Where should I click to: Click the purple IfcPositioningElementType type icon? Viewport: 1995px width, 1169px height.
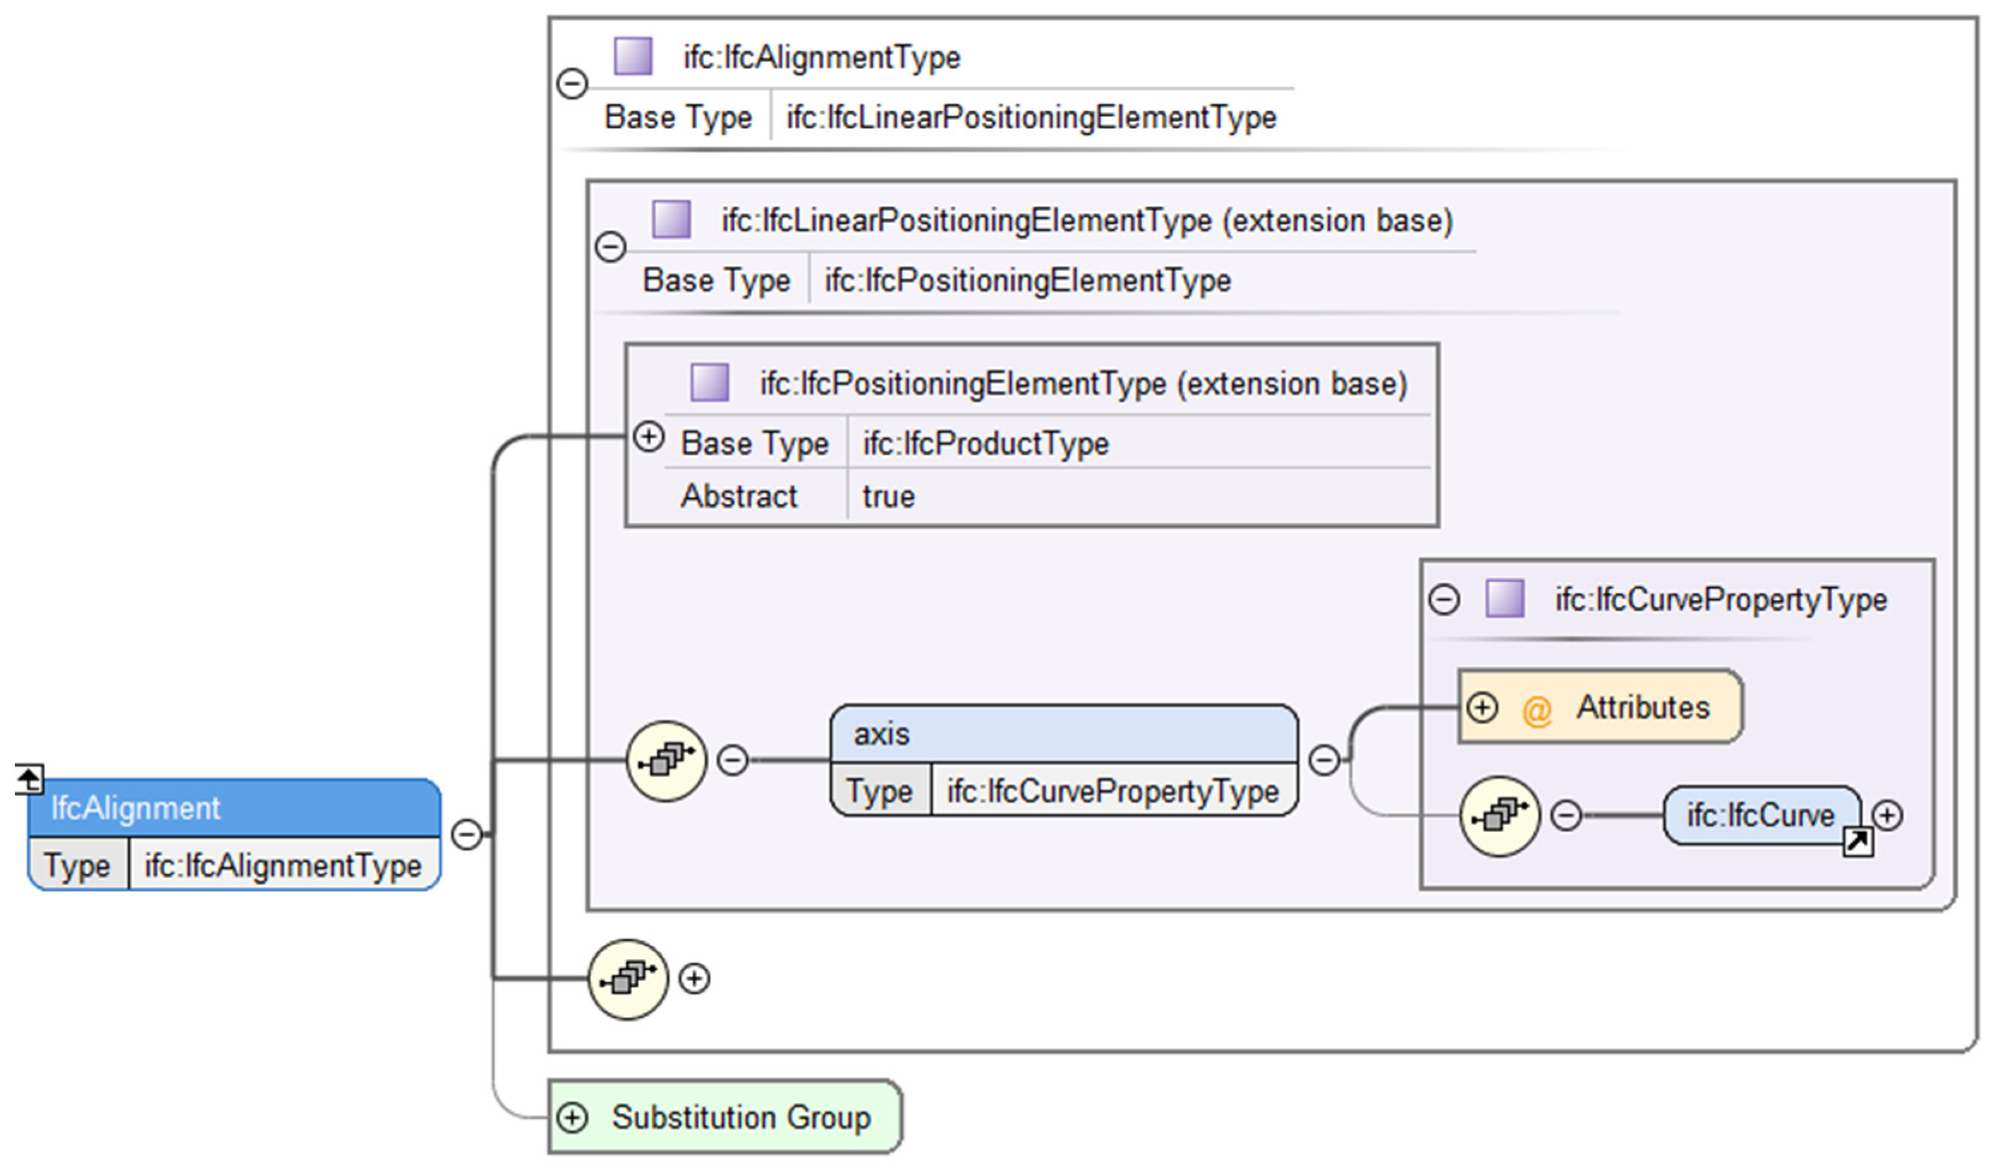(709, 382)
